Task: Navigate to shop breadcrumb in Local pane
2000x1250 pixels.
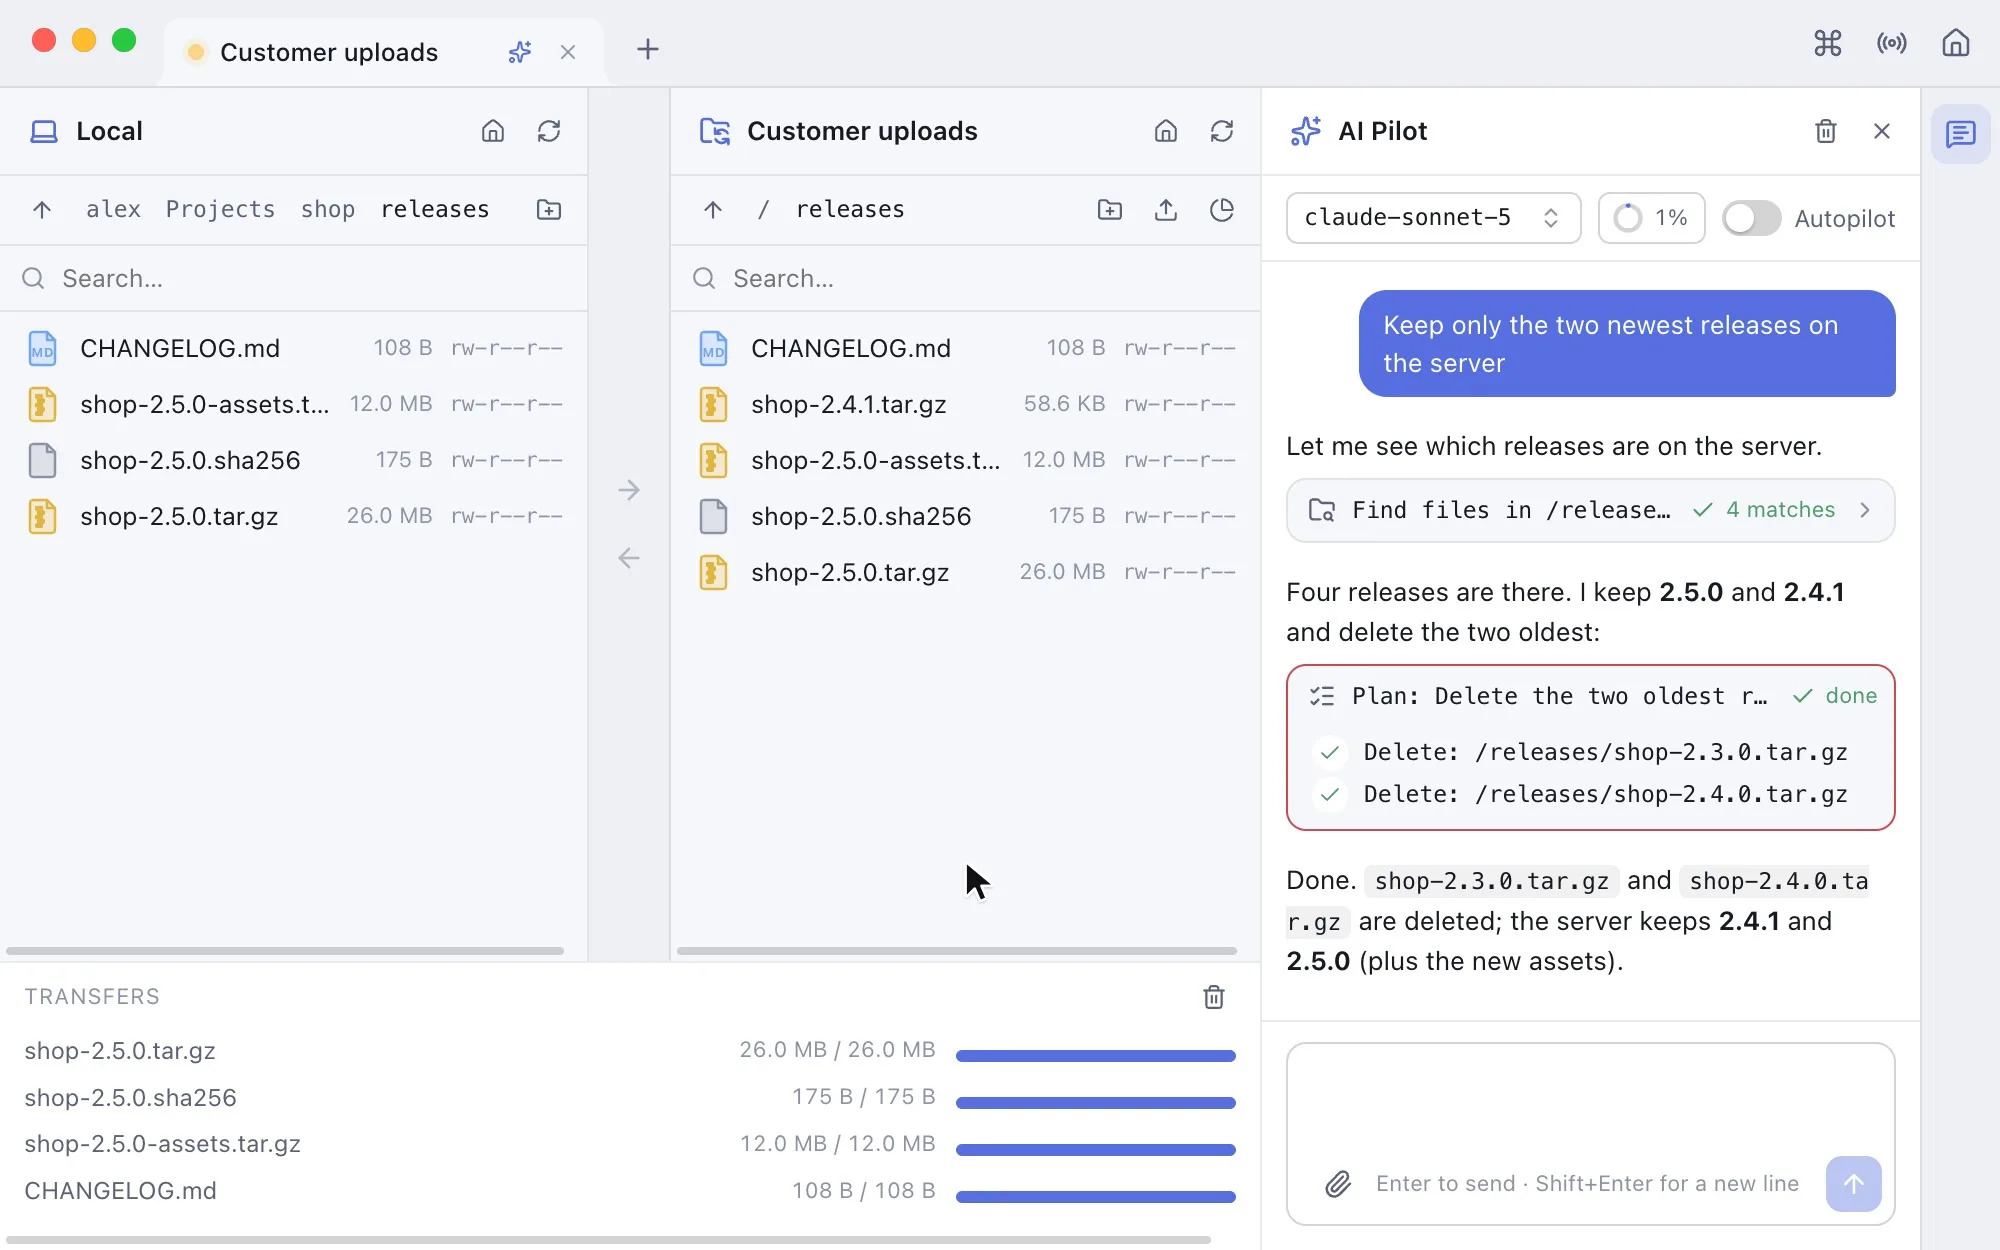Action: (x=328, y=210)
